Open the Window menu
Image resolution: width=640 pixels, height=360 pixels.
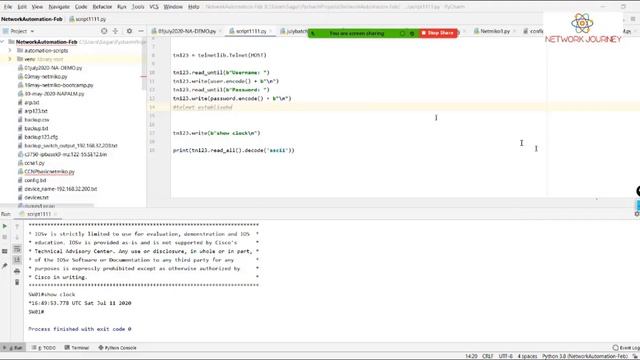tap(173, 7)
